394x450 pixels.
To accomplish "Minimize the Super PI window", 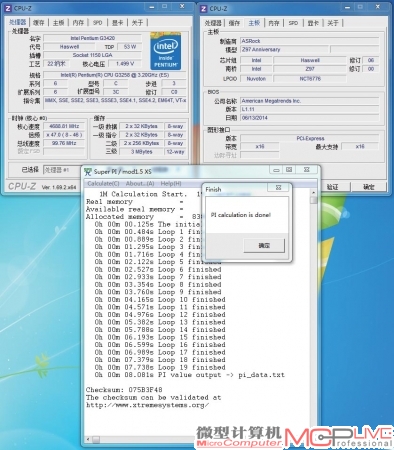I will [x=276, y=170].
